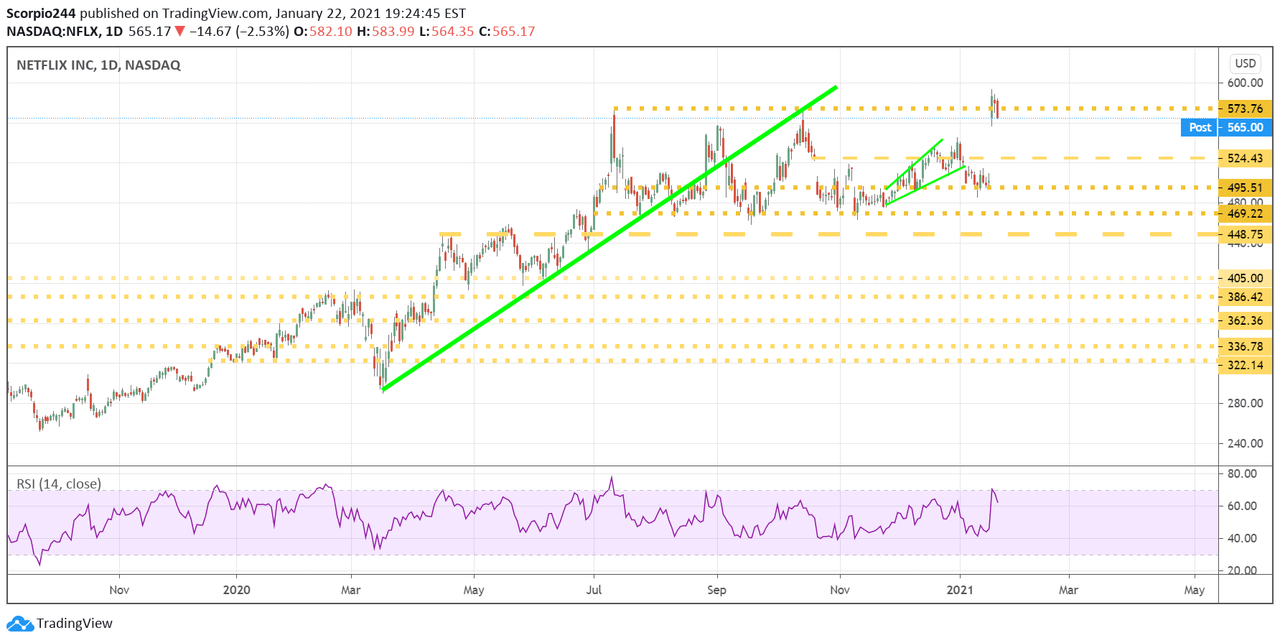Click the 573.76 price label
The image size is (1280, 643).
[1245, 108]
